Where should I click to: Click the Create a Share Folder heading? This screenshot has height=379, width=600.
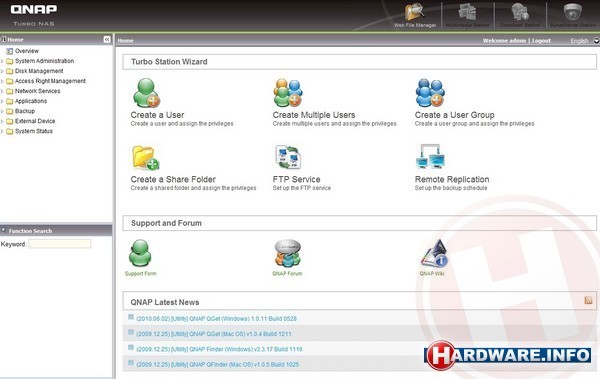[173, 179]
